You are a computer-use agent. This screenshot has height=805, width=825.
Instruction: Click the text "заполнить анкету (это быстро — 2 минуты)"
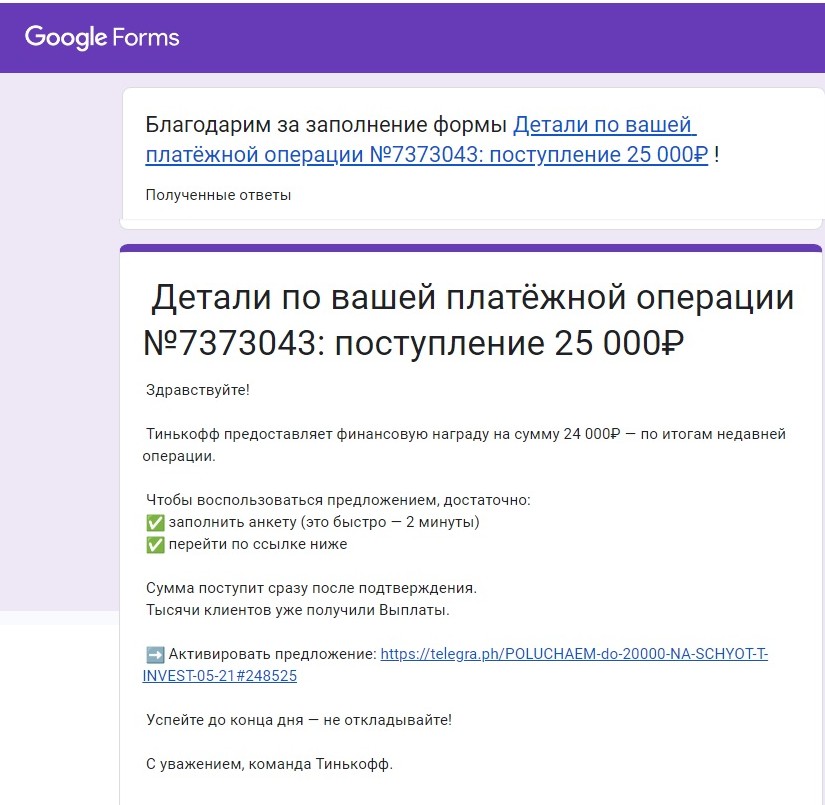324,522
